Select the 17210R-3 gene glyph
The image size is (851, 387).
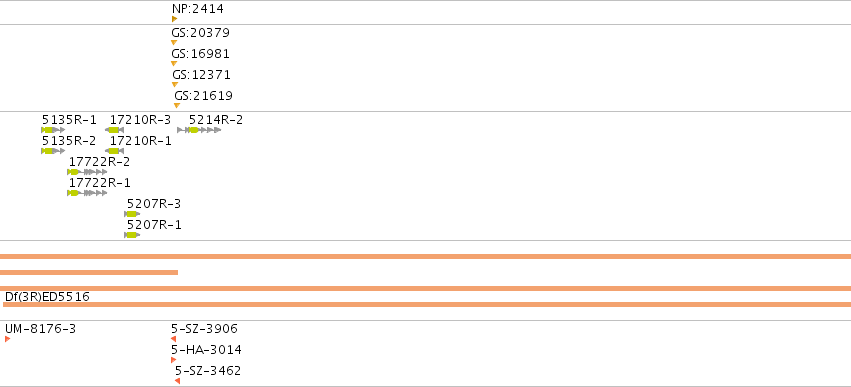pyautogui.click(x=115, y=130)
